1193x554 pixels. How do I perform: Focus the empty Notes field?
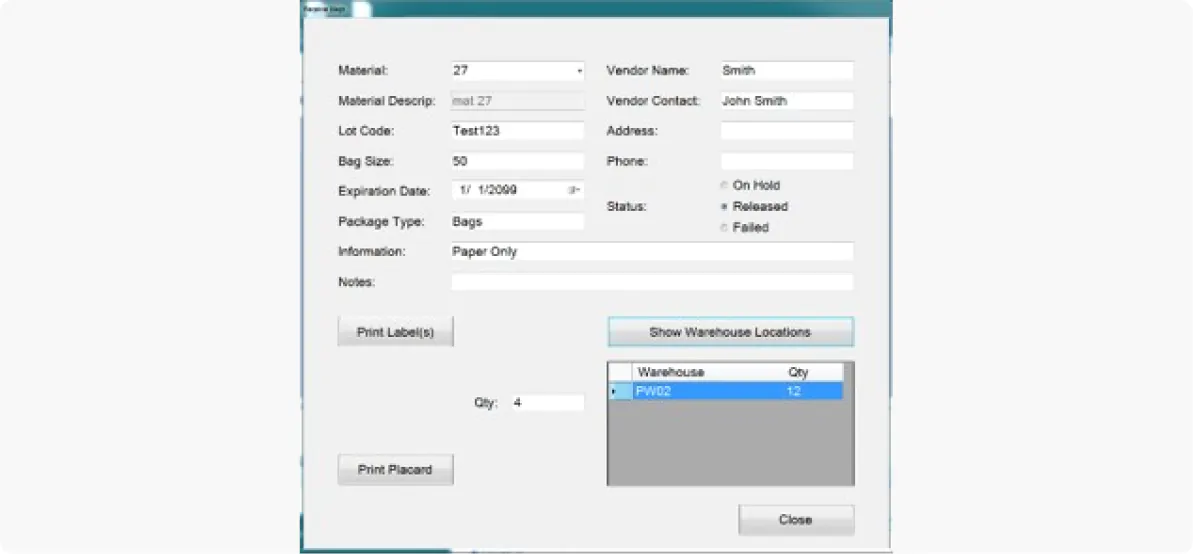pyautogui.click(x=652, y=283)
